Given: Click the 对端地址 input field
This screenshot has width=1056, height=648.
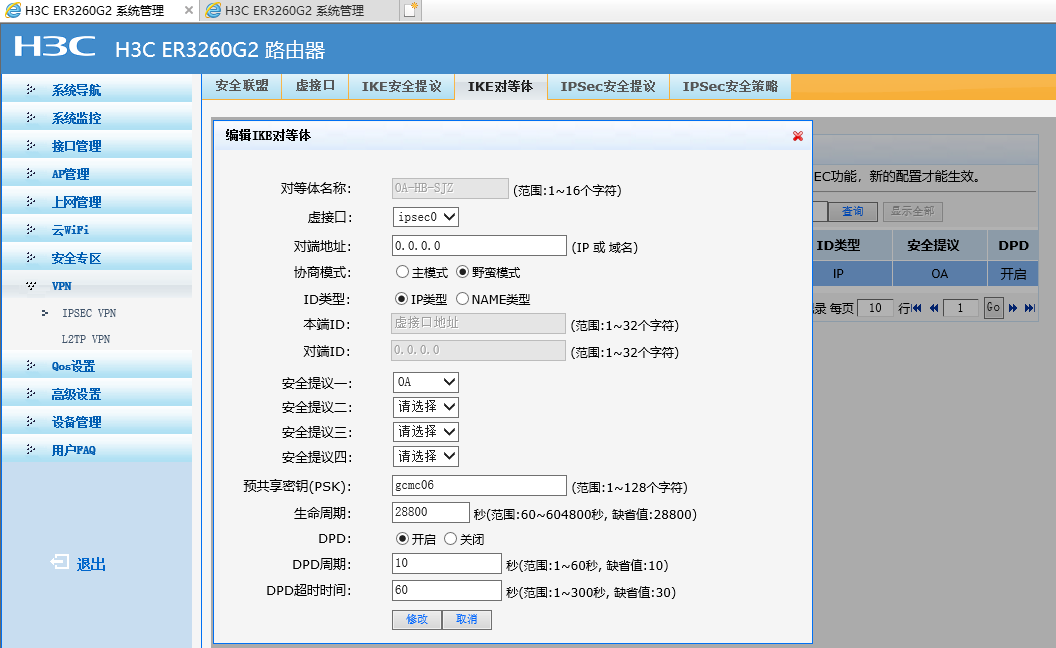Looking at the screenshot, I should click(x=480, y=246).
